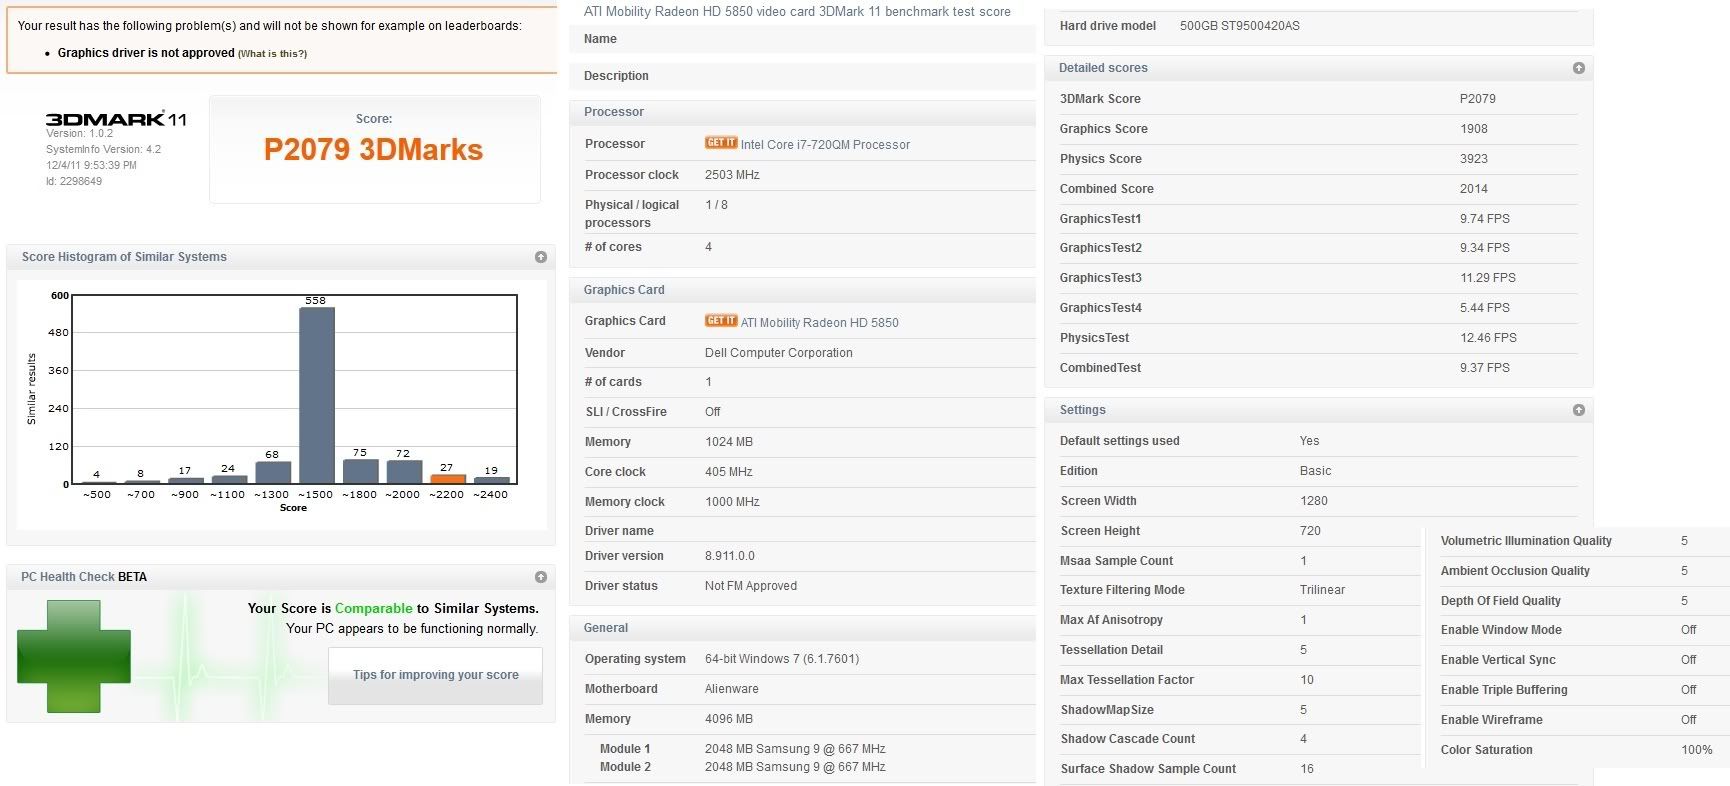
Task: Click the green "Comparable" word in health check
Action: [374, 608]
